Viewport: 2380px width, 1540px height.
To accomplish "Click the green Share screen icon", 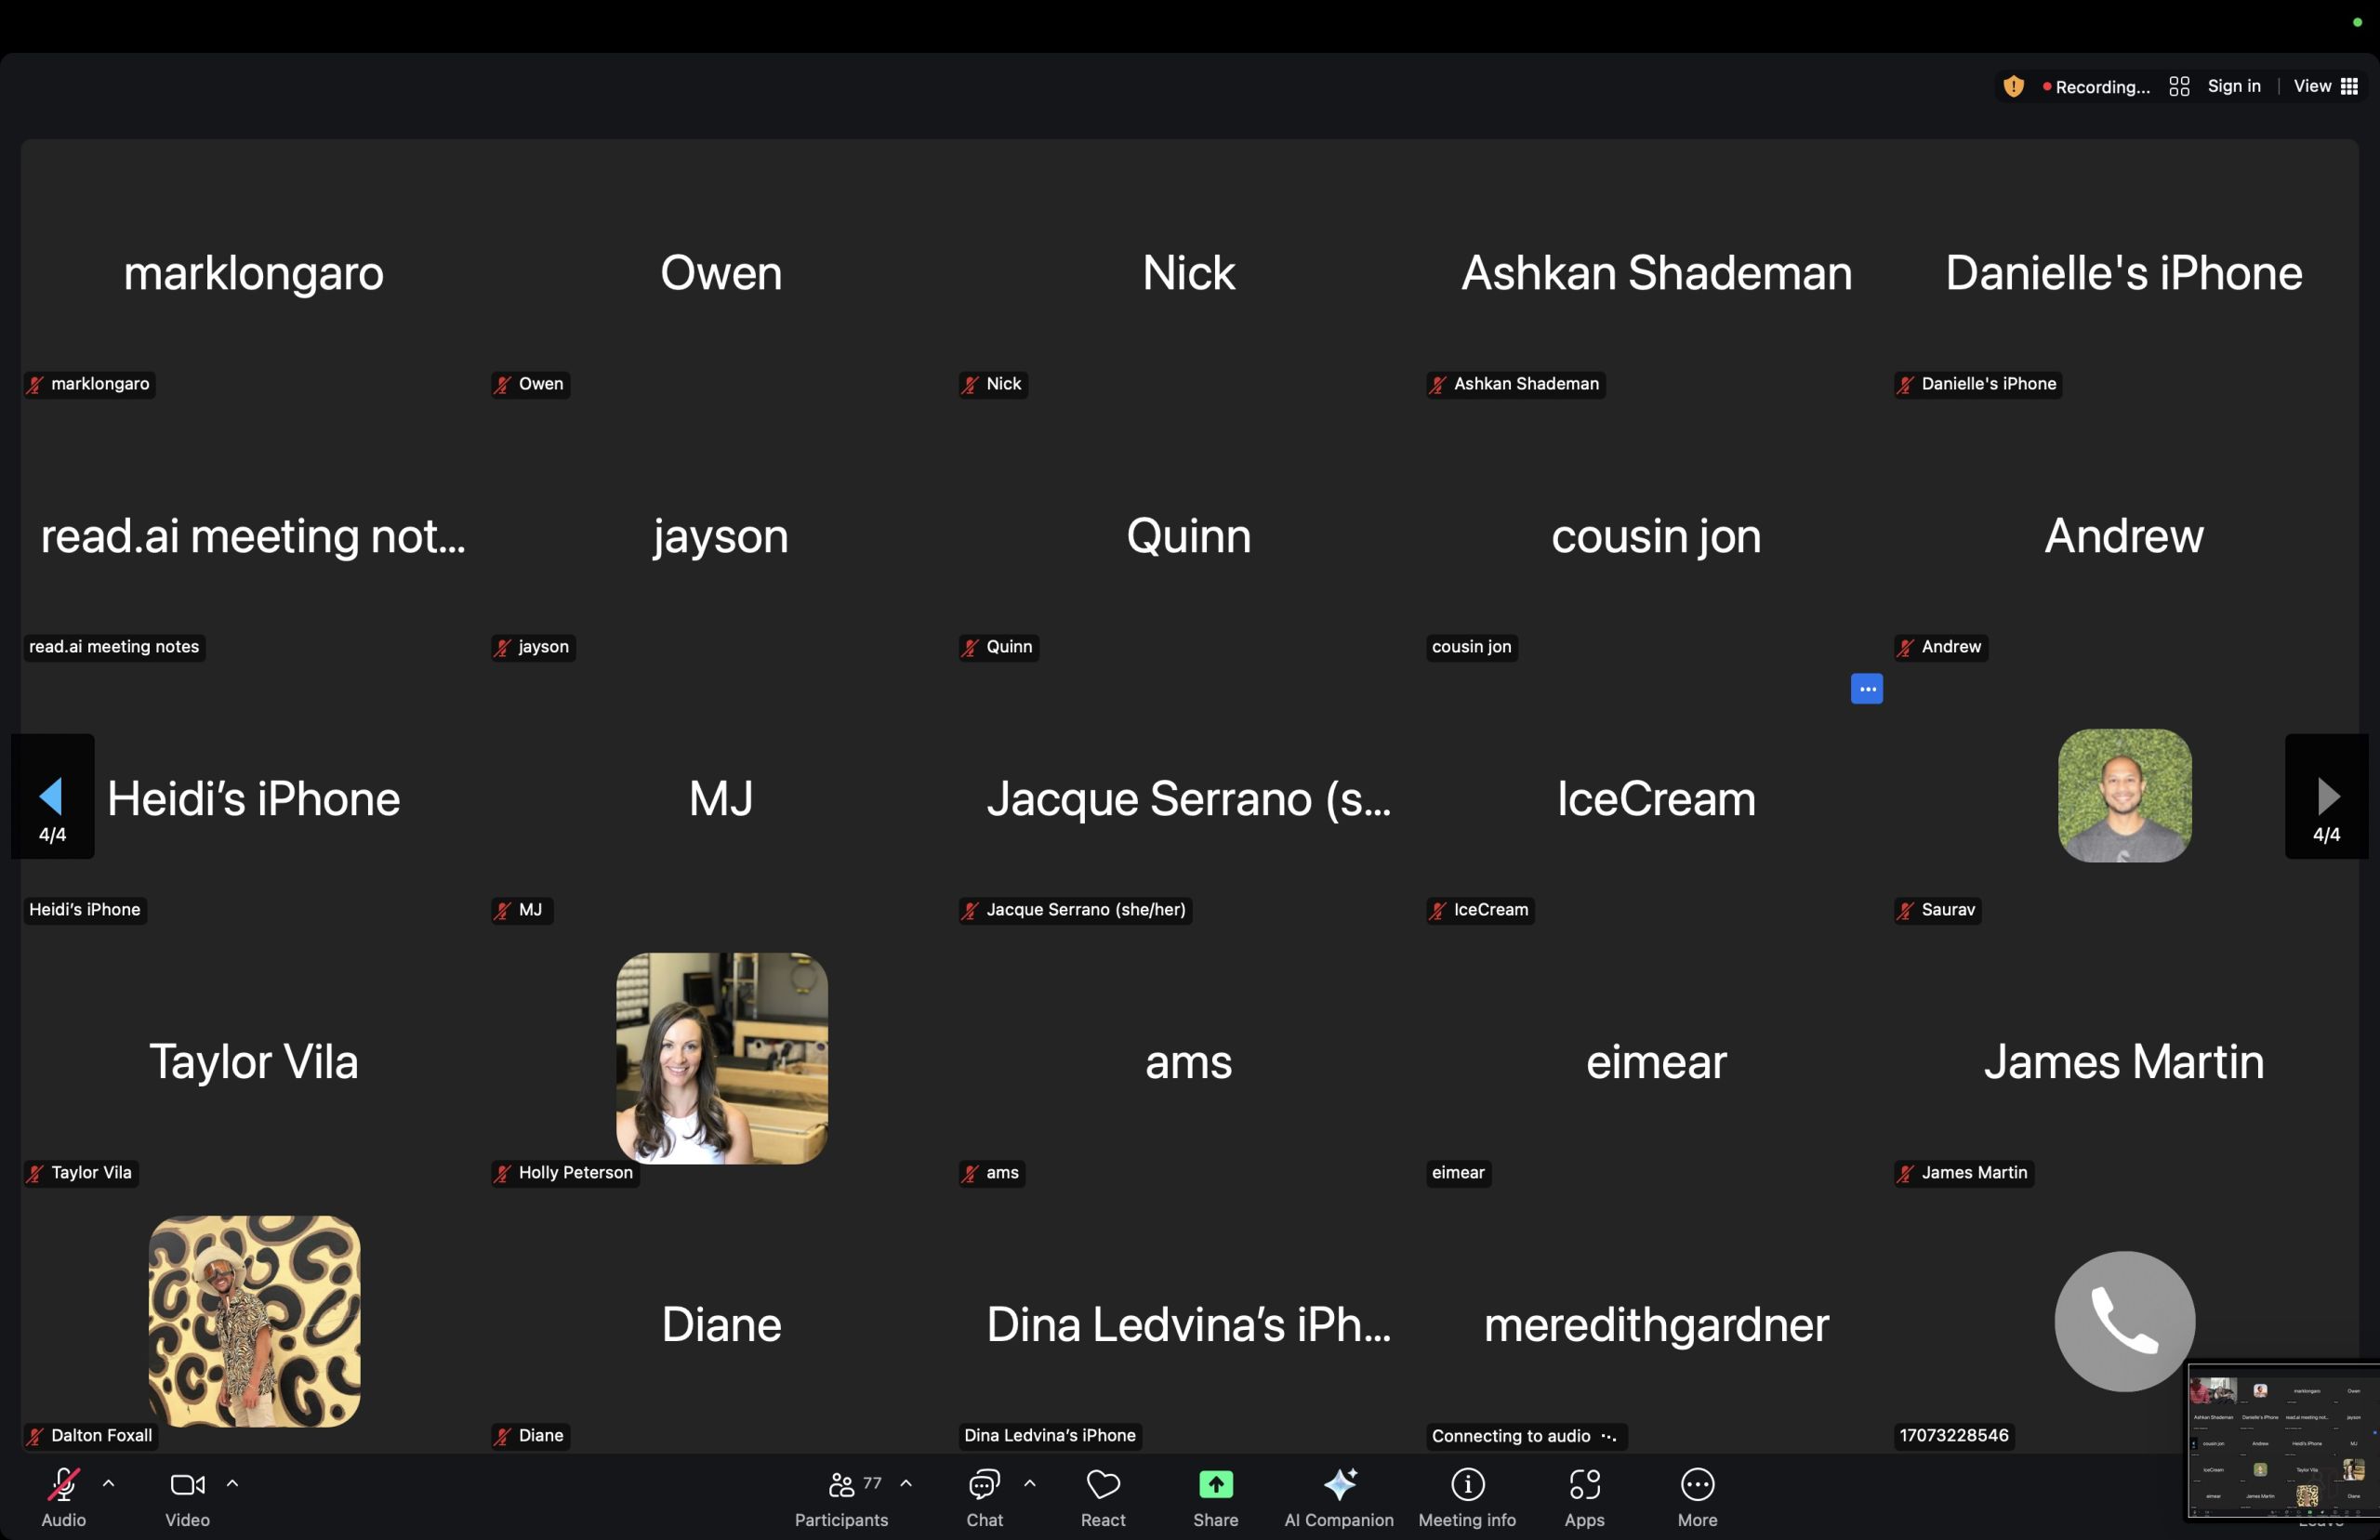I will 1215,1485.
